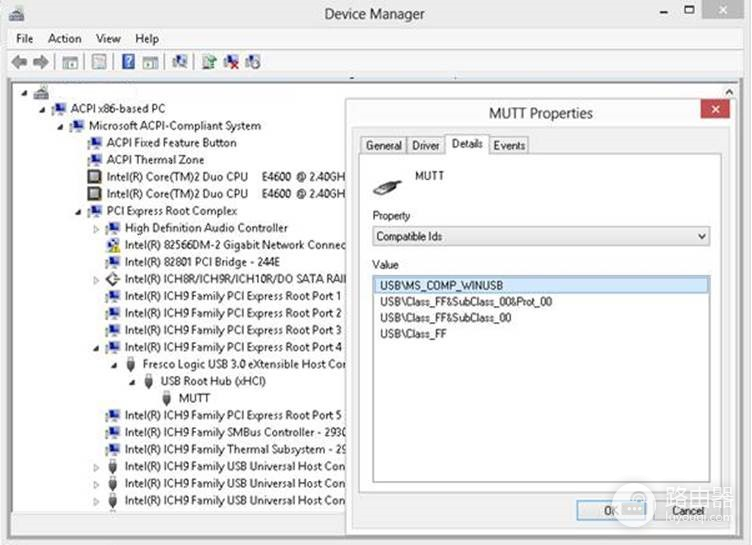Click the Update driver software toolbar icon
The image size is (752, 545).
[x=209, y=62]
